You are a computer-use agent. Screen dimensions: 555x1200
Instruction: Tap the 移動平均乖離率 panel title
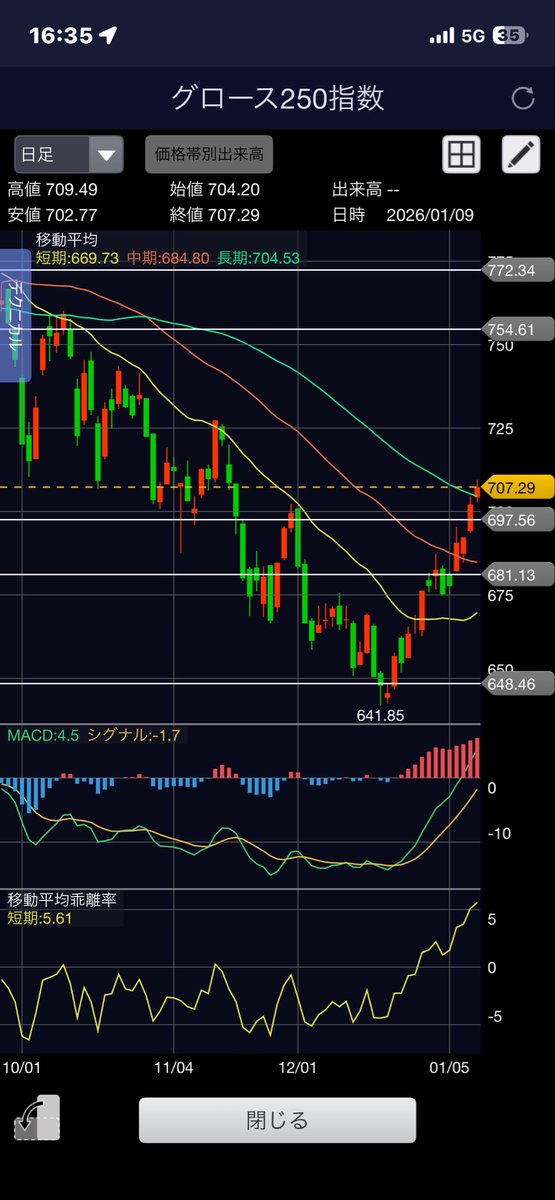(62, 899)
